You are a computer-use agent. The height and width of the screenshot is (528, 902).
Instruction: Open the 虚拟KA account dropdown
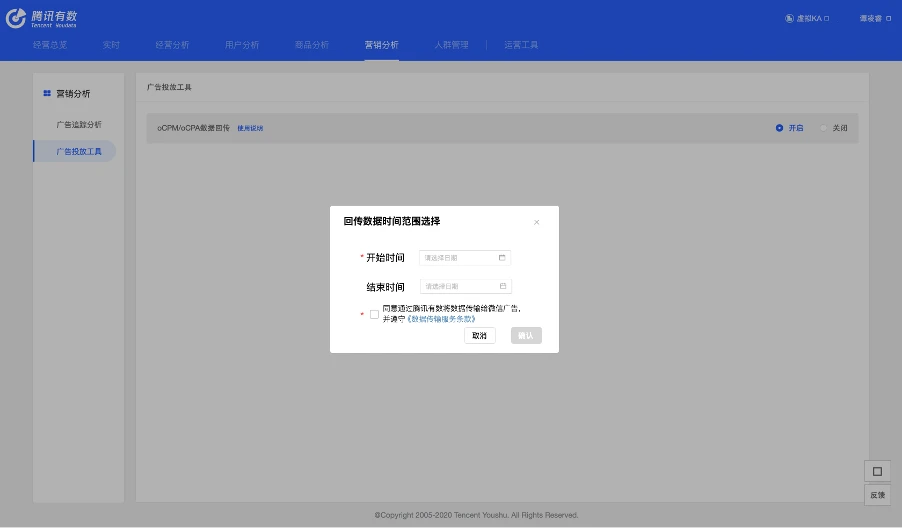pos(808,18)
